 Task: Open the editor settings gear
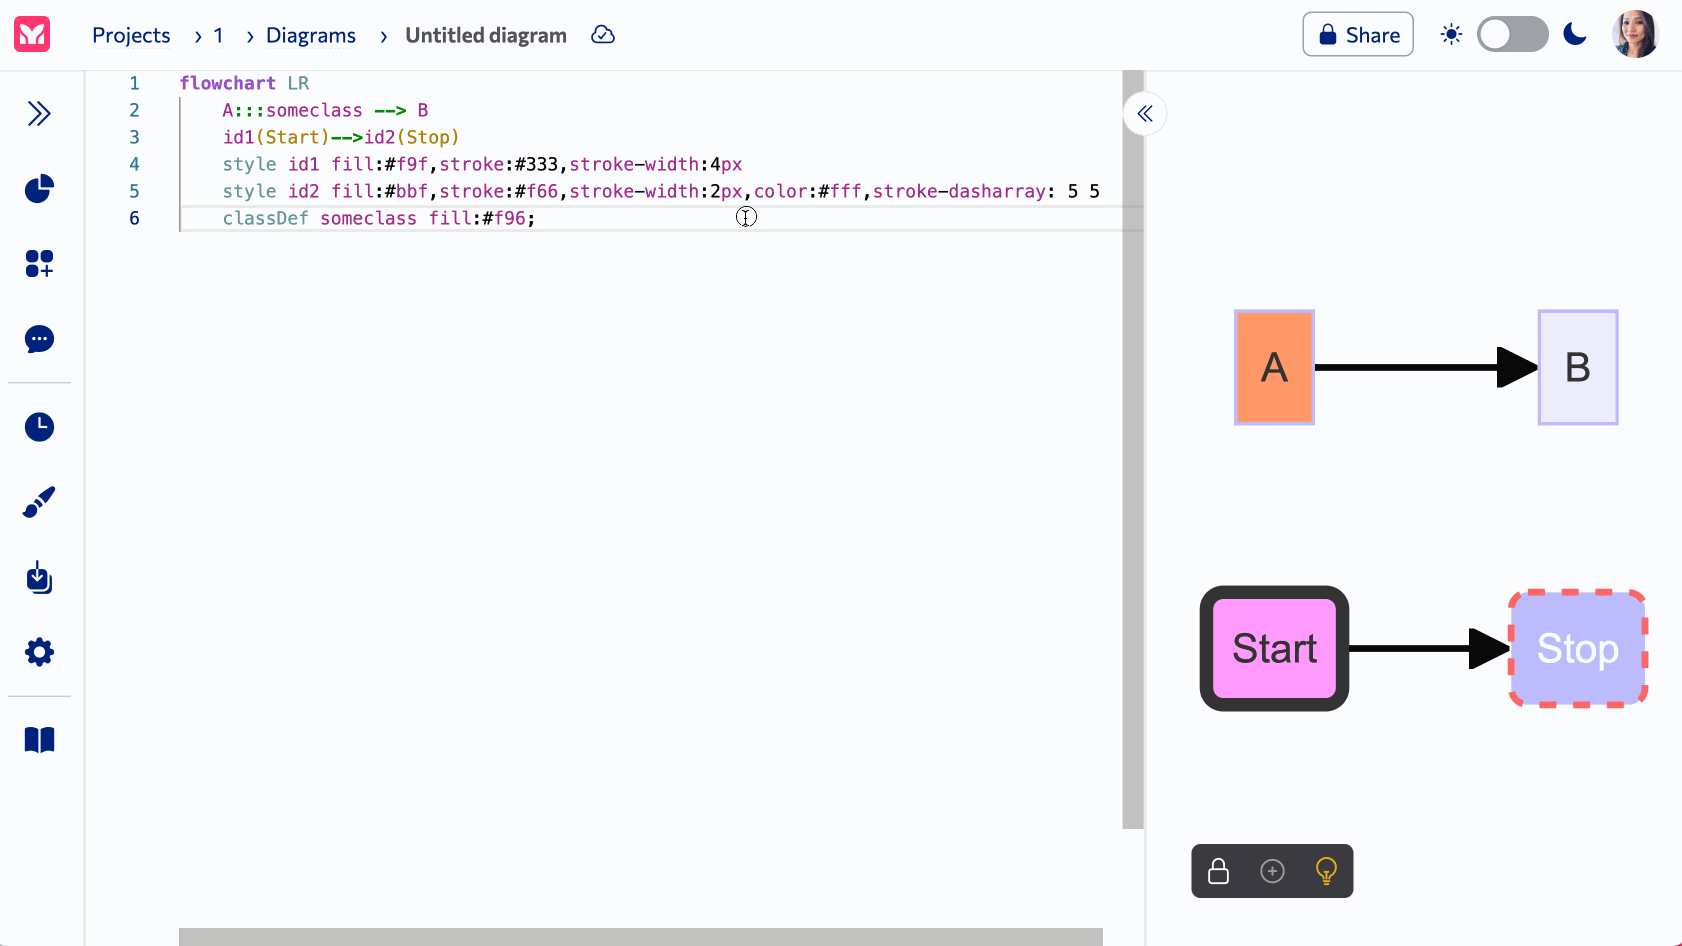click(39, 651)
